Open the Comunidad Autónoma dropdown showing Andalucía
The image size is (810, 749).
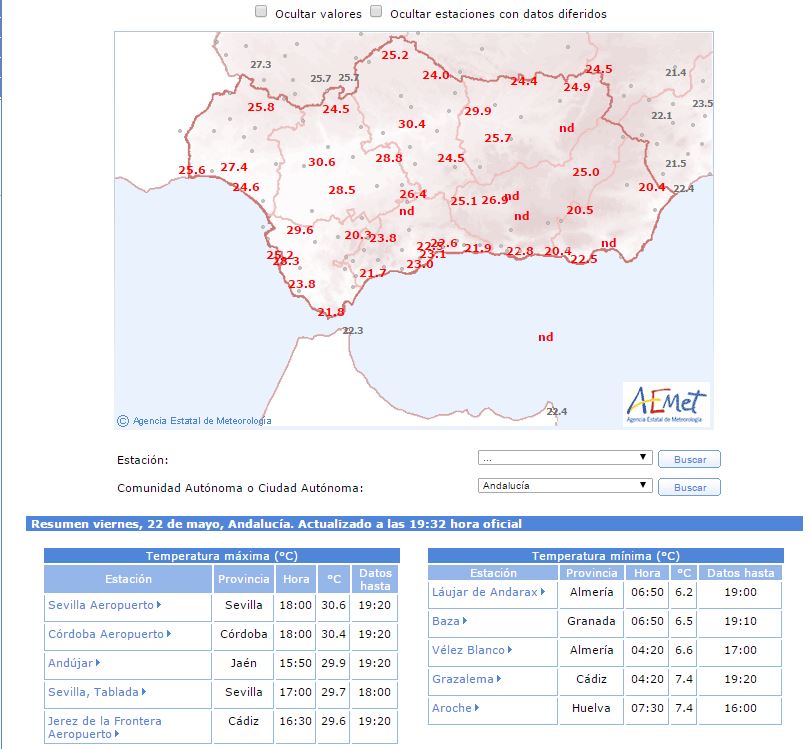point(565,486)
